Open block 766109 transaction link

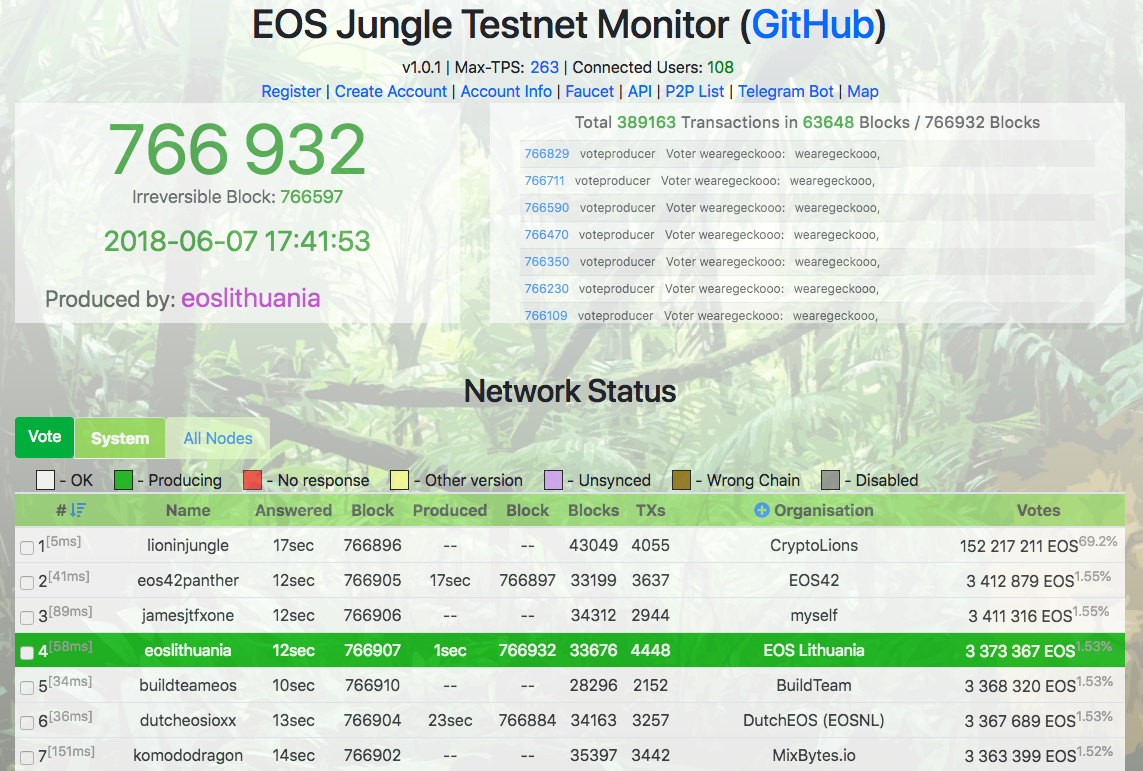(546, 316)
